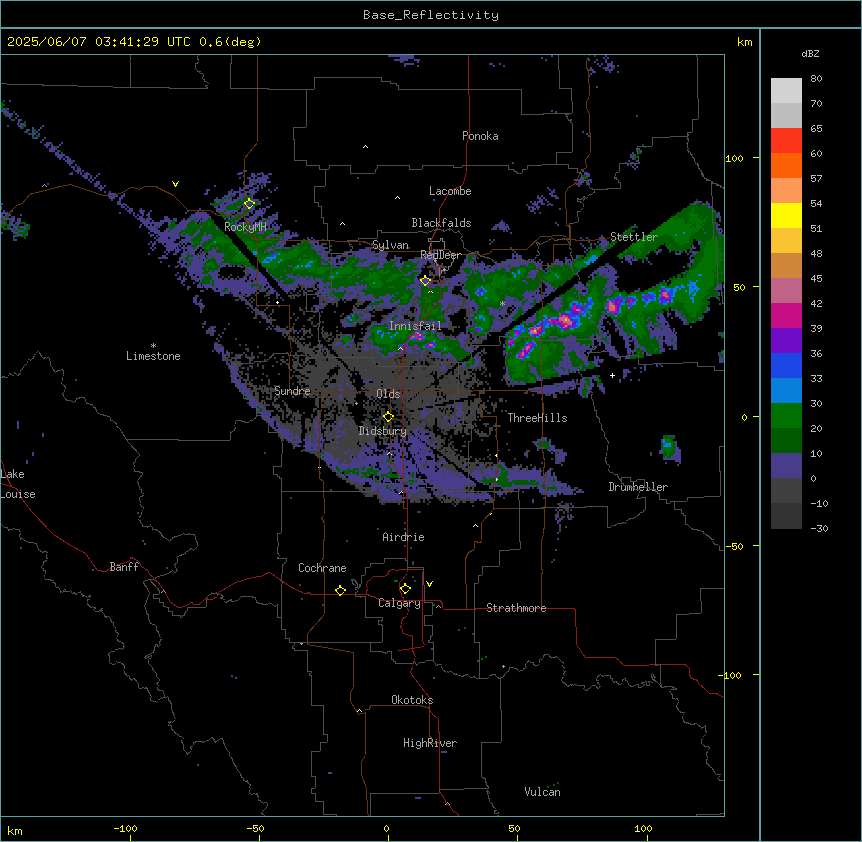Click the RedDeer city label
This screenshot has height=842, width=862.
click(x=440, y=255)
